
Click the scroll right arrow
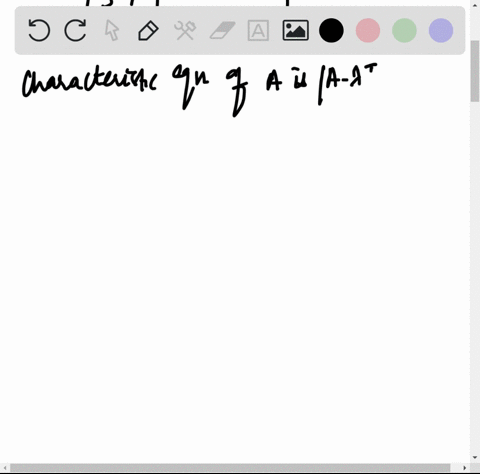[x=465, y=468]
